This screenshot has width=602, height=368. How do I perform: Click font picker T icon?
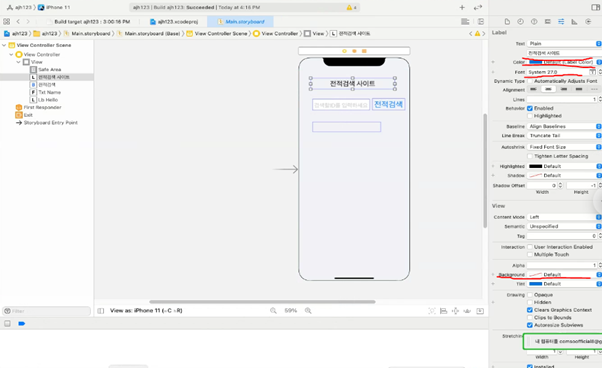[592, 72]
